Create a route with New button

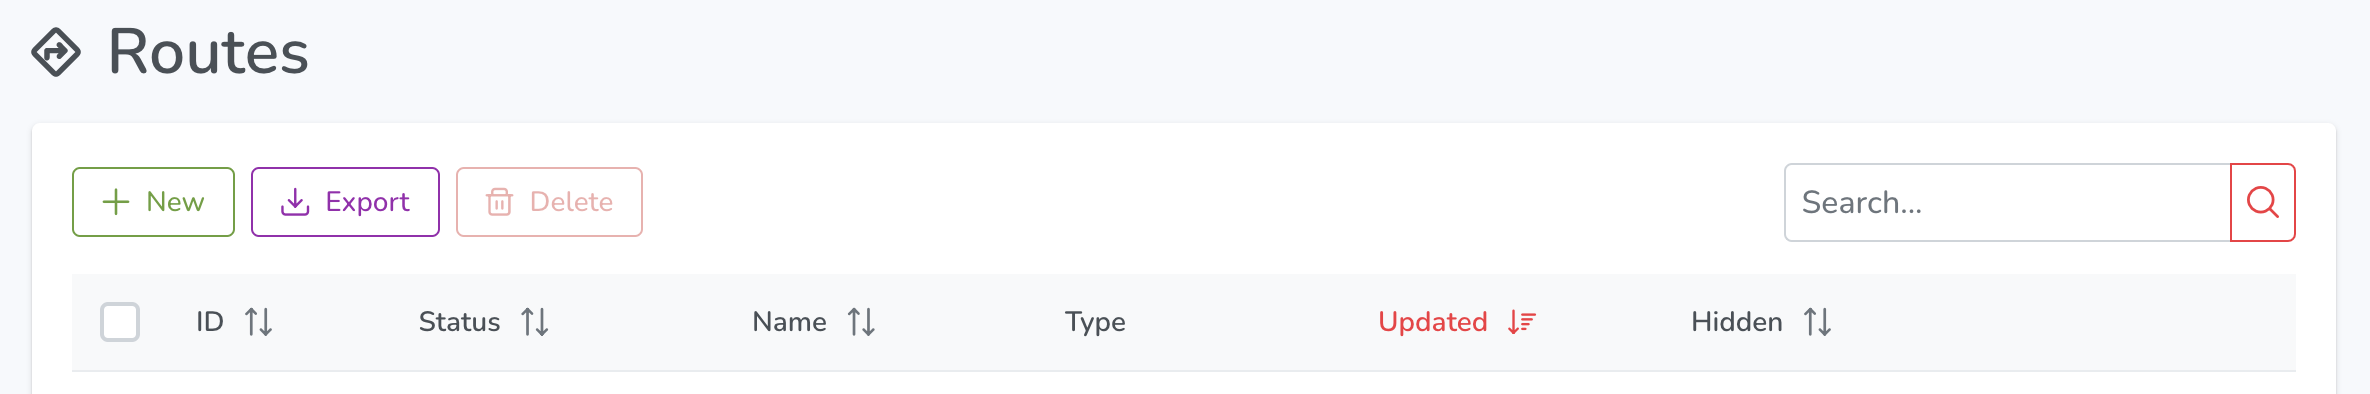tap(153, 202)
